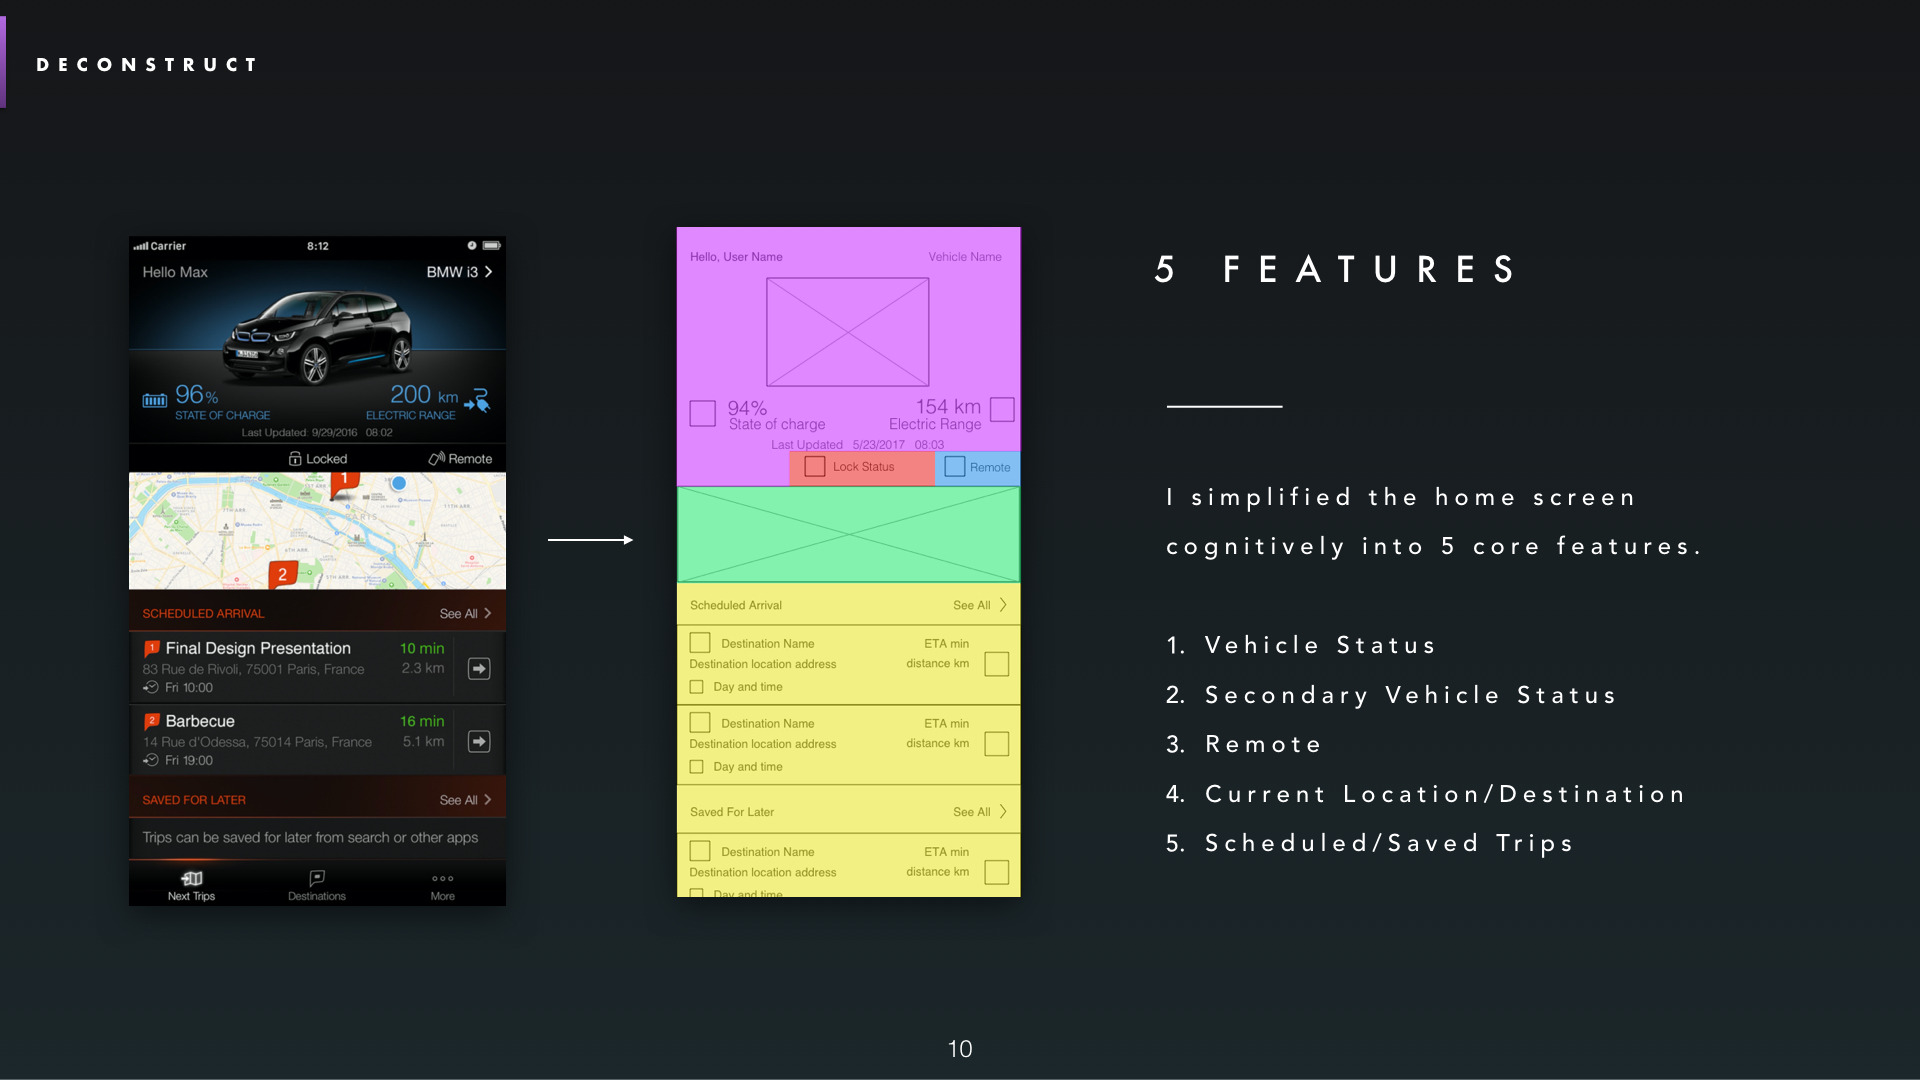Viewport: 1920px width, 1080px height.
Task: Open See All for Saved For Later in app
Action: 466,800
